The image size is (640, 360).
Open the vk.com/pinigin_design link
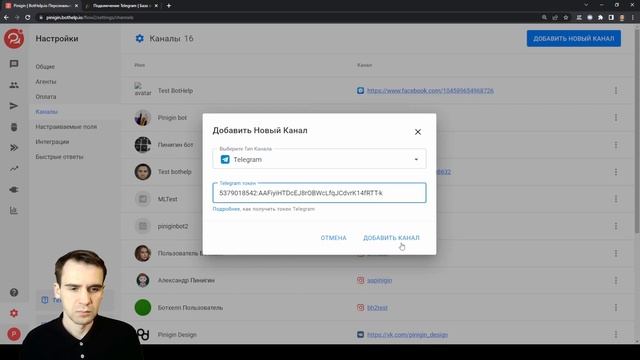coord(407,335)
